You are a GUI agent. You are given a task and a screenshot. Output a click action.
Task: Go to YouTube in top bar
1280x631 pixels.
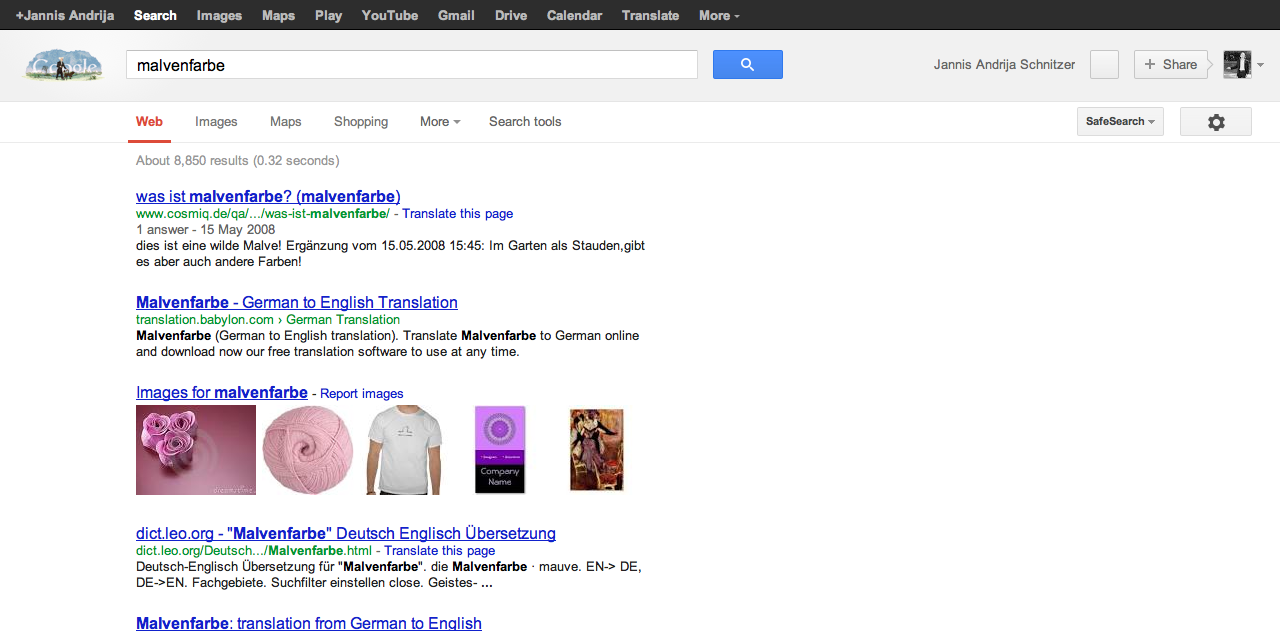(390, 15)
